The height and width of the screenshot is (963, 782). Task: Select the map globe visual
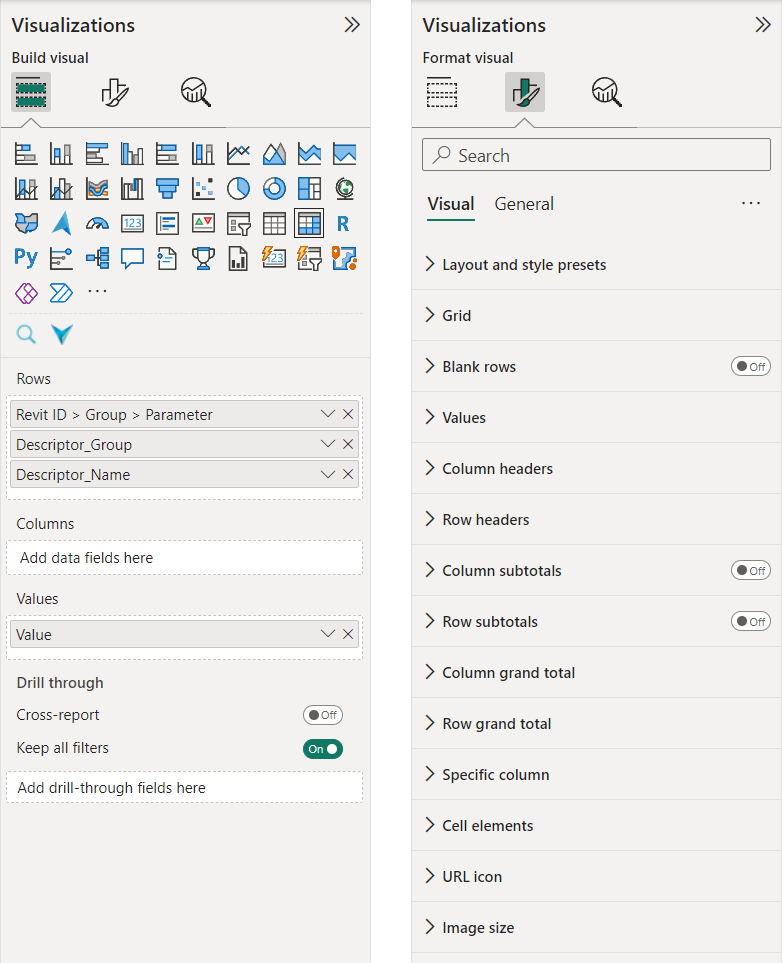345,189
